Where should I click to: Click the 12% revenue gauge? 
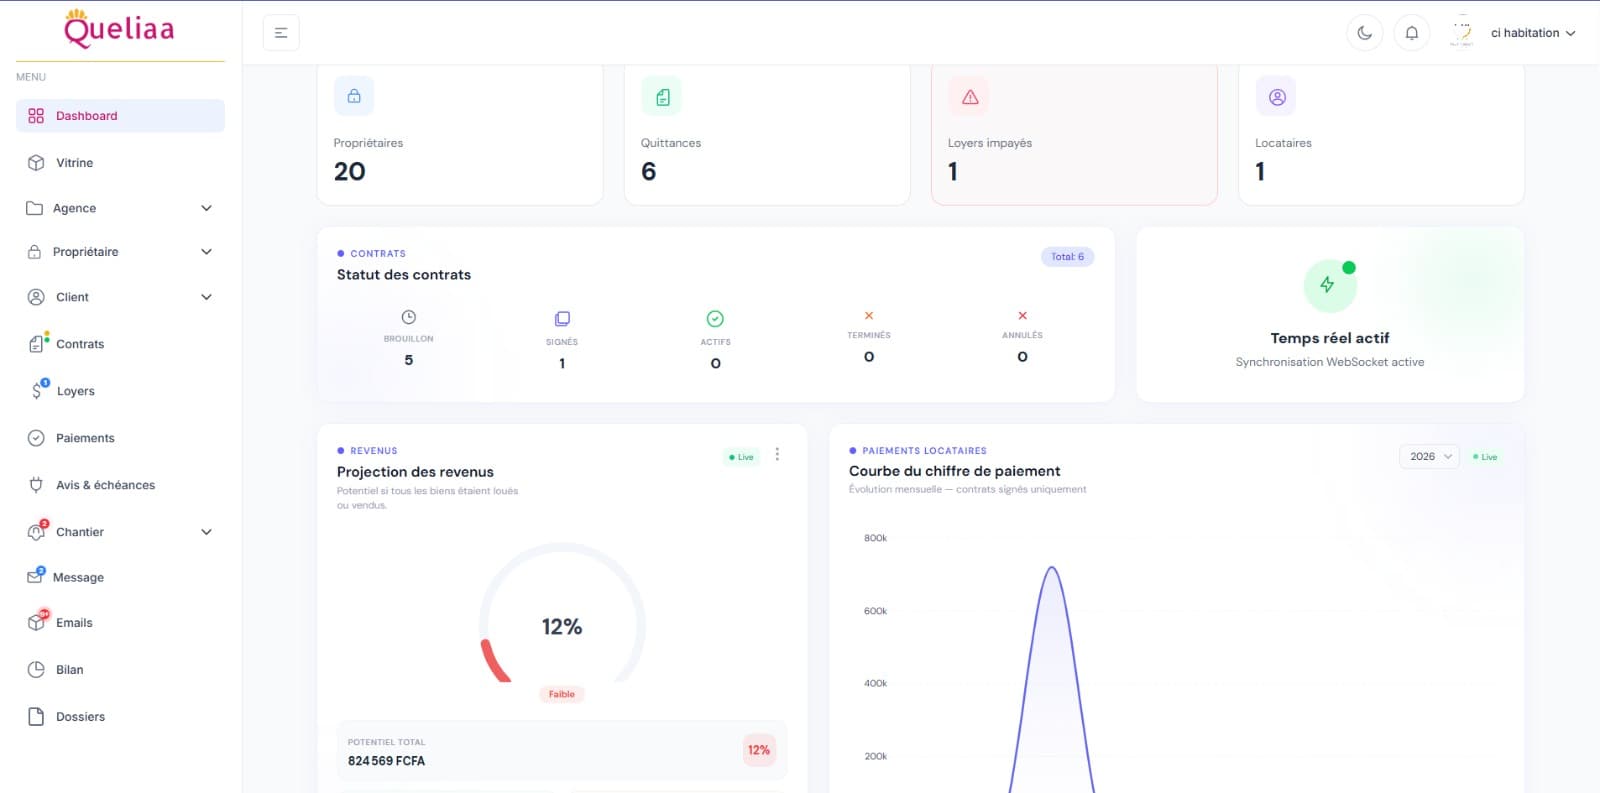coord(562,613)
